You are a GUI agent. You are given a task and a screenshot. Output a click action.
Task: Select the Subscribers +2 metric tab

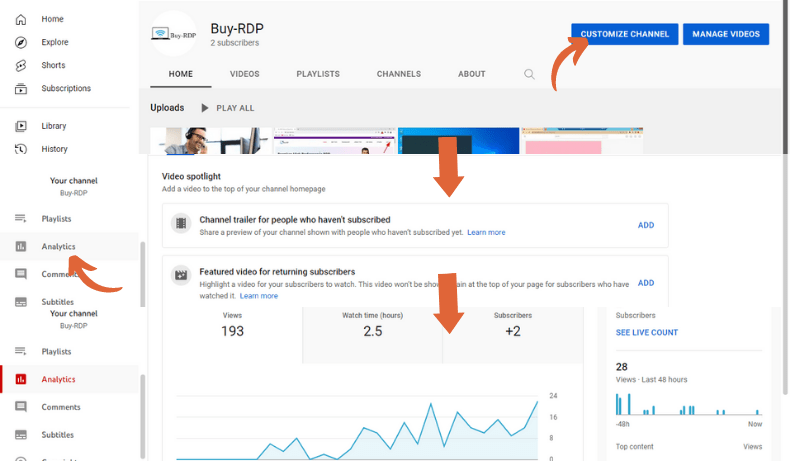(513, 335)
